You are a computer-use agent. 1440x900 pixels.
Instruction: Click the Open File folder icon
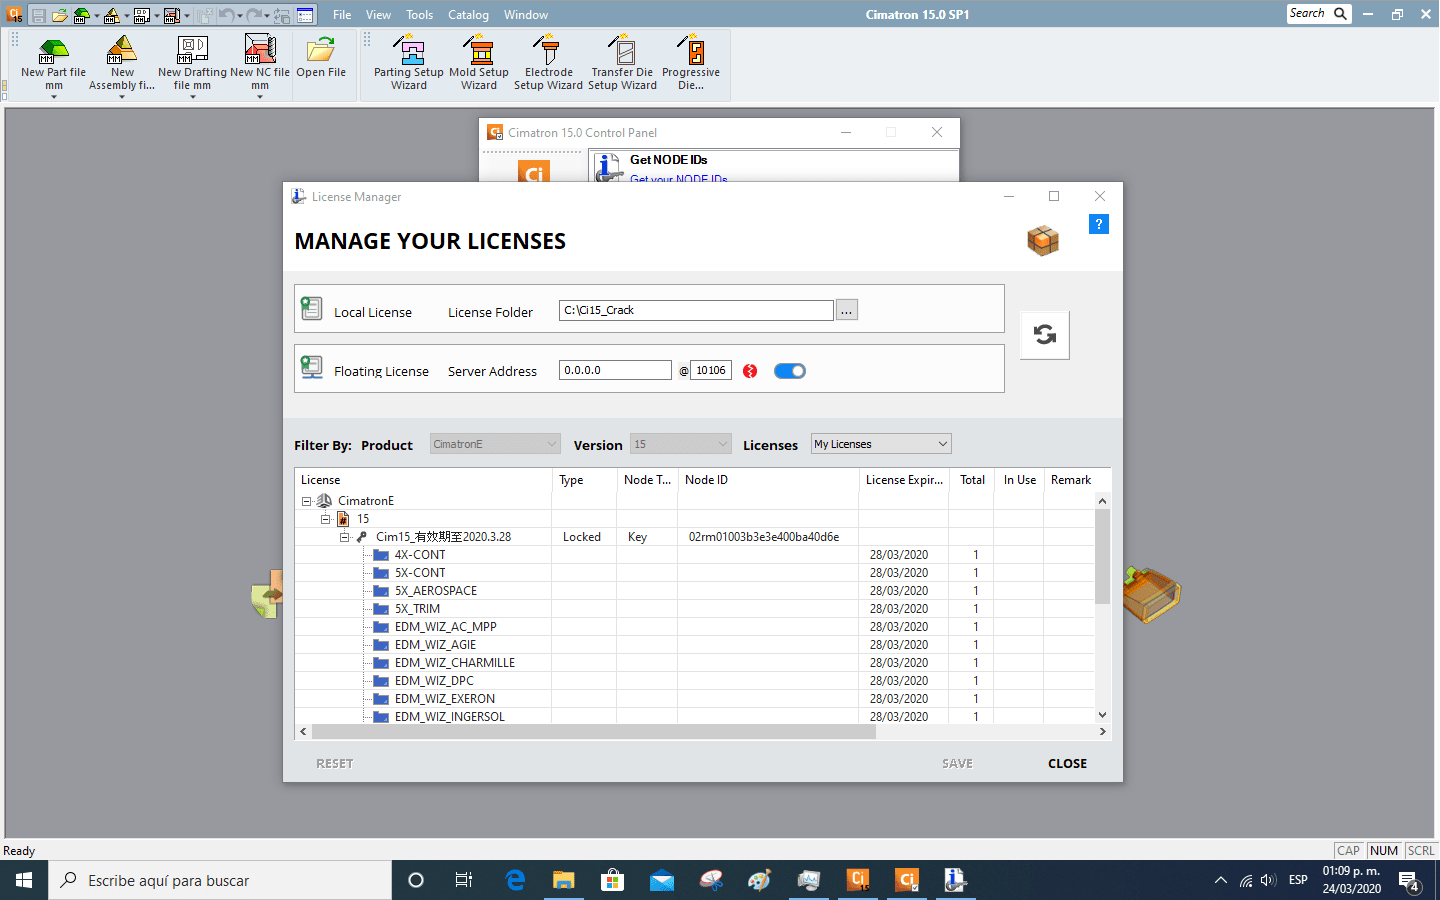[321, 49]
